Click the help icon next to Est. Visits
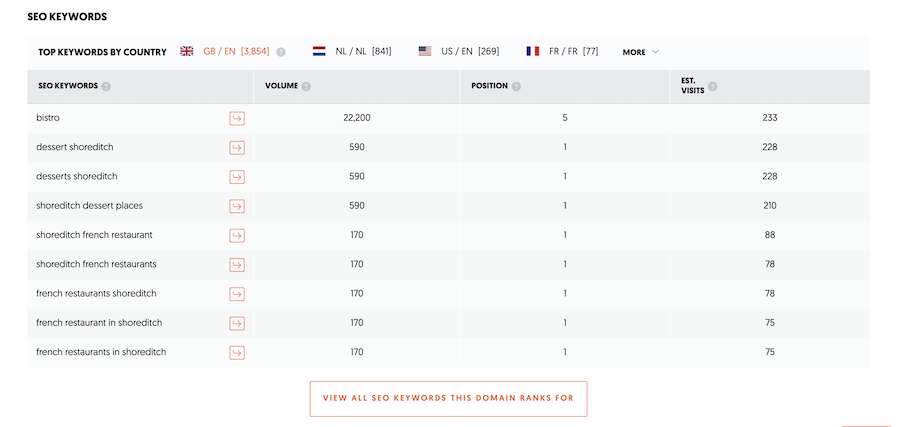Screen dimensions: 900x427 click(712, 86)
